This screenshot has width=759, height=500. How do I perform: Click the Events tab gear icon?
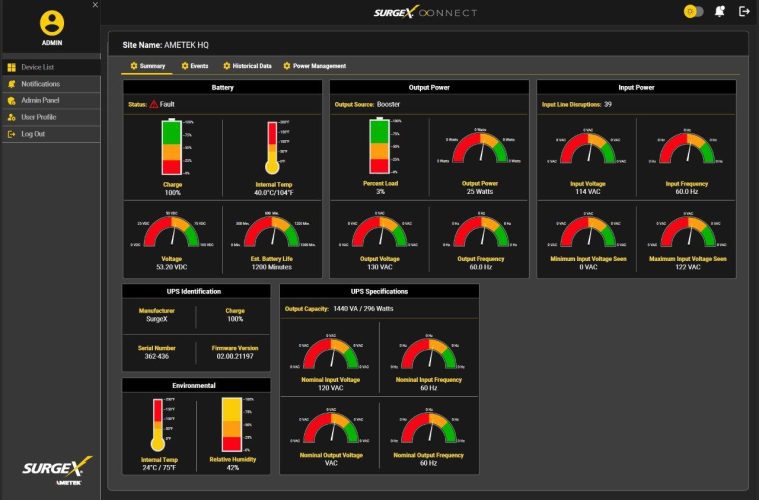185,66
